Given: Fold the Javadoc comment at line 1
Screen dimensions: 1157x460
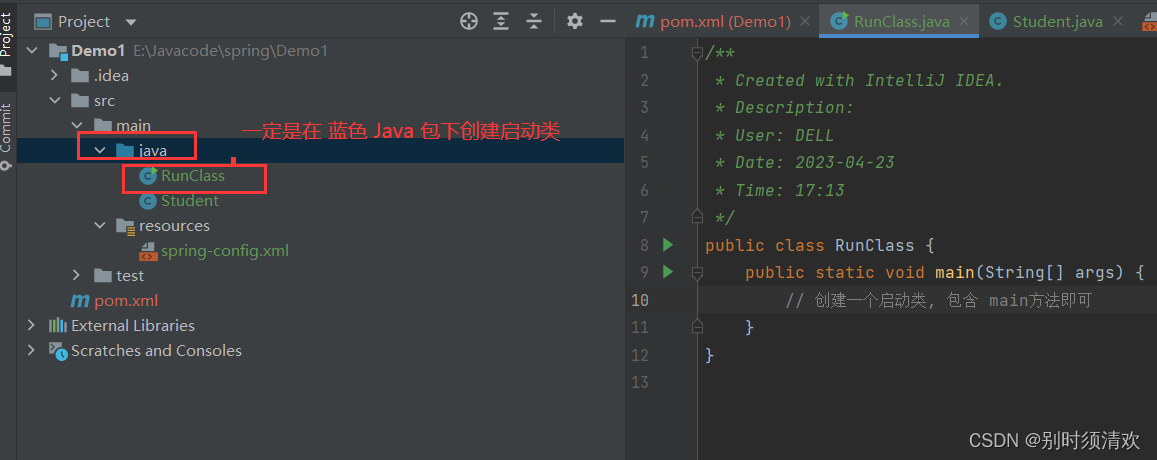Looking at the screenshot, I should pyautogui.click(x=697, y=52).
